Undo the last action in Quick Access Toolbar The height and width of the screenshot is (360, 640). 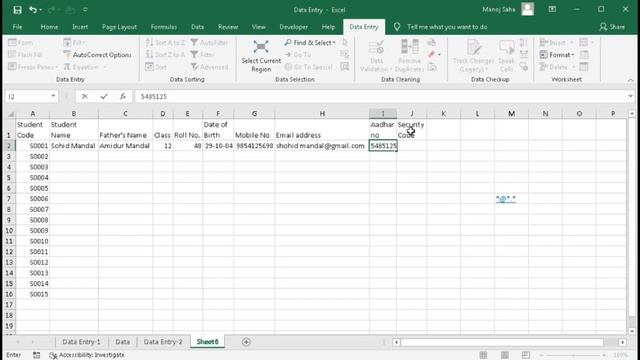click(32, 10)
